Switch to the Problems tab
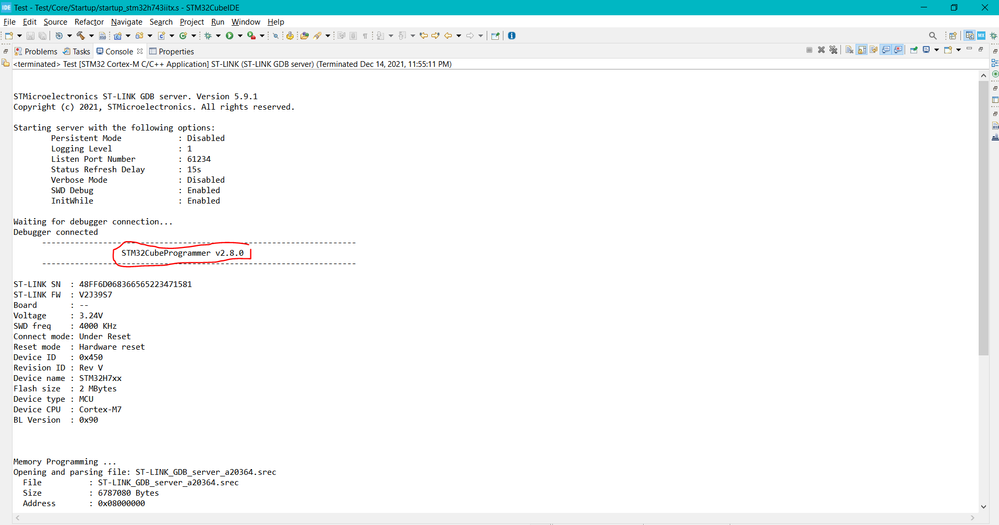 point(36,52)
